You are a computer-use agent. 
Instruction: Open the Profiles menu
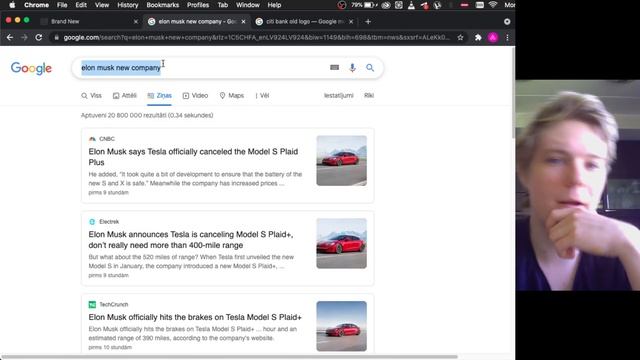pyautogui.click(x=198, y=5)
